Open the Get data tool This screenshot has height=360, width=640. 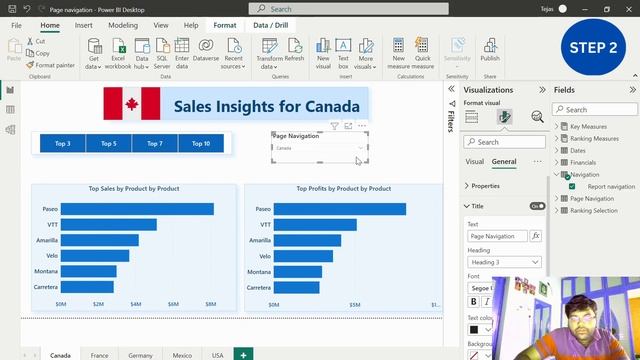(94, 53)
